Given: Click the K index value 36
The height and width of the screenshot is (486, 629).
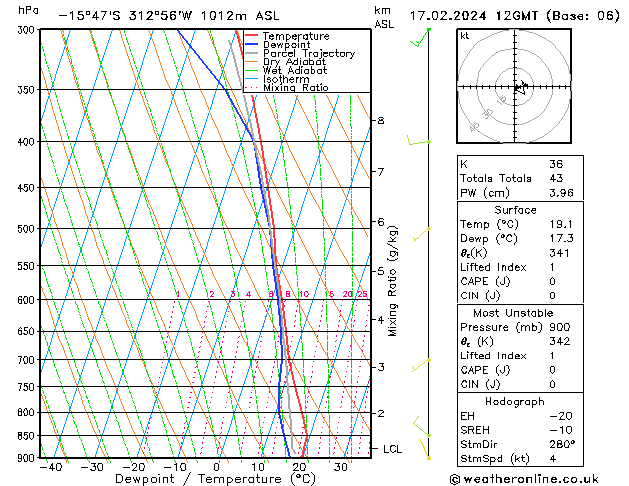Looking at the screenshot, I should coord(556,164).
